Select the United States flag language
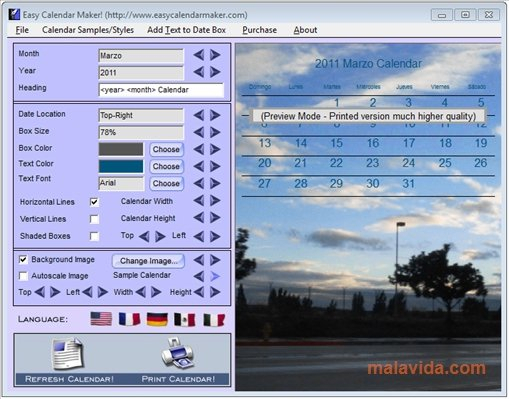This screenshot has width=509, height=399. pos(101,319)
